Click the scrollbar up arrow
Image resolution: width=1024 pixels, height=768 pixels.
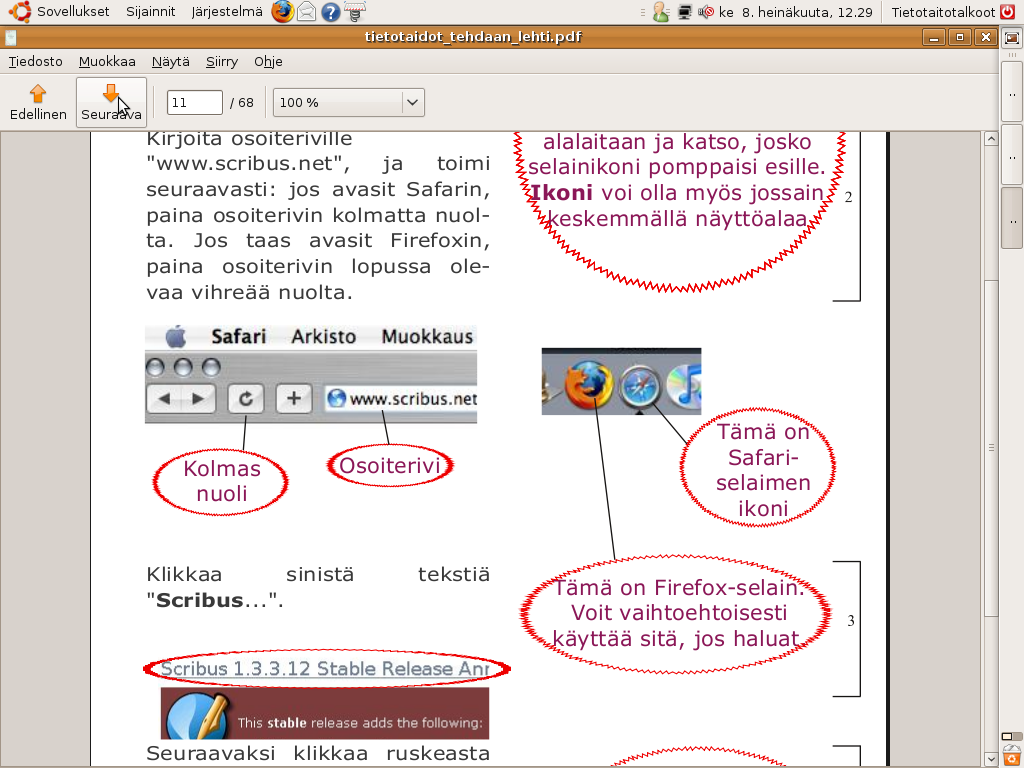(991, 138)
